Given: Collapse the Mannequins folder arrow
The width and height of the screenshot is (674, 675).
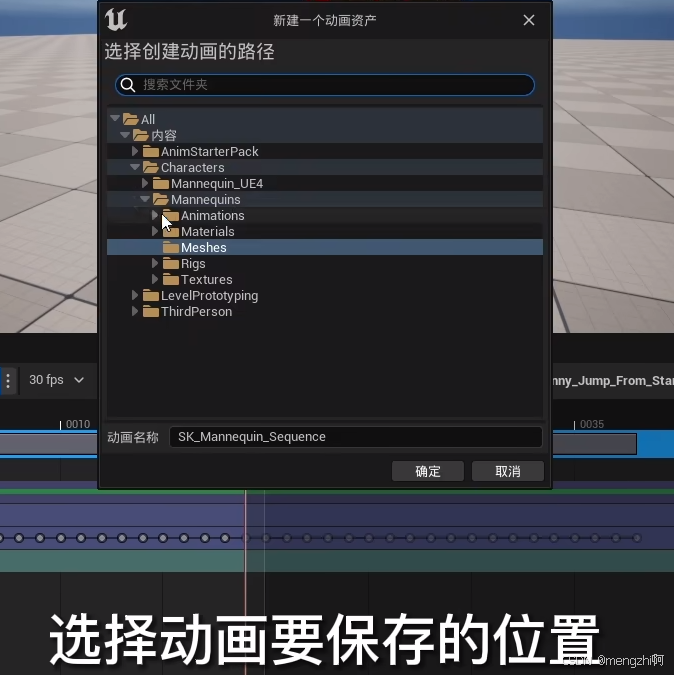Looking at the screenshot, I should tap(145, 199).
